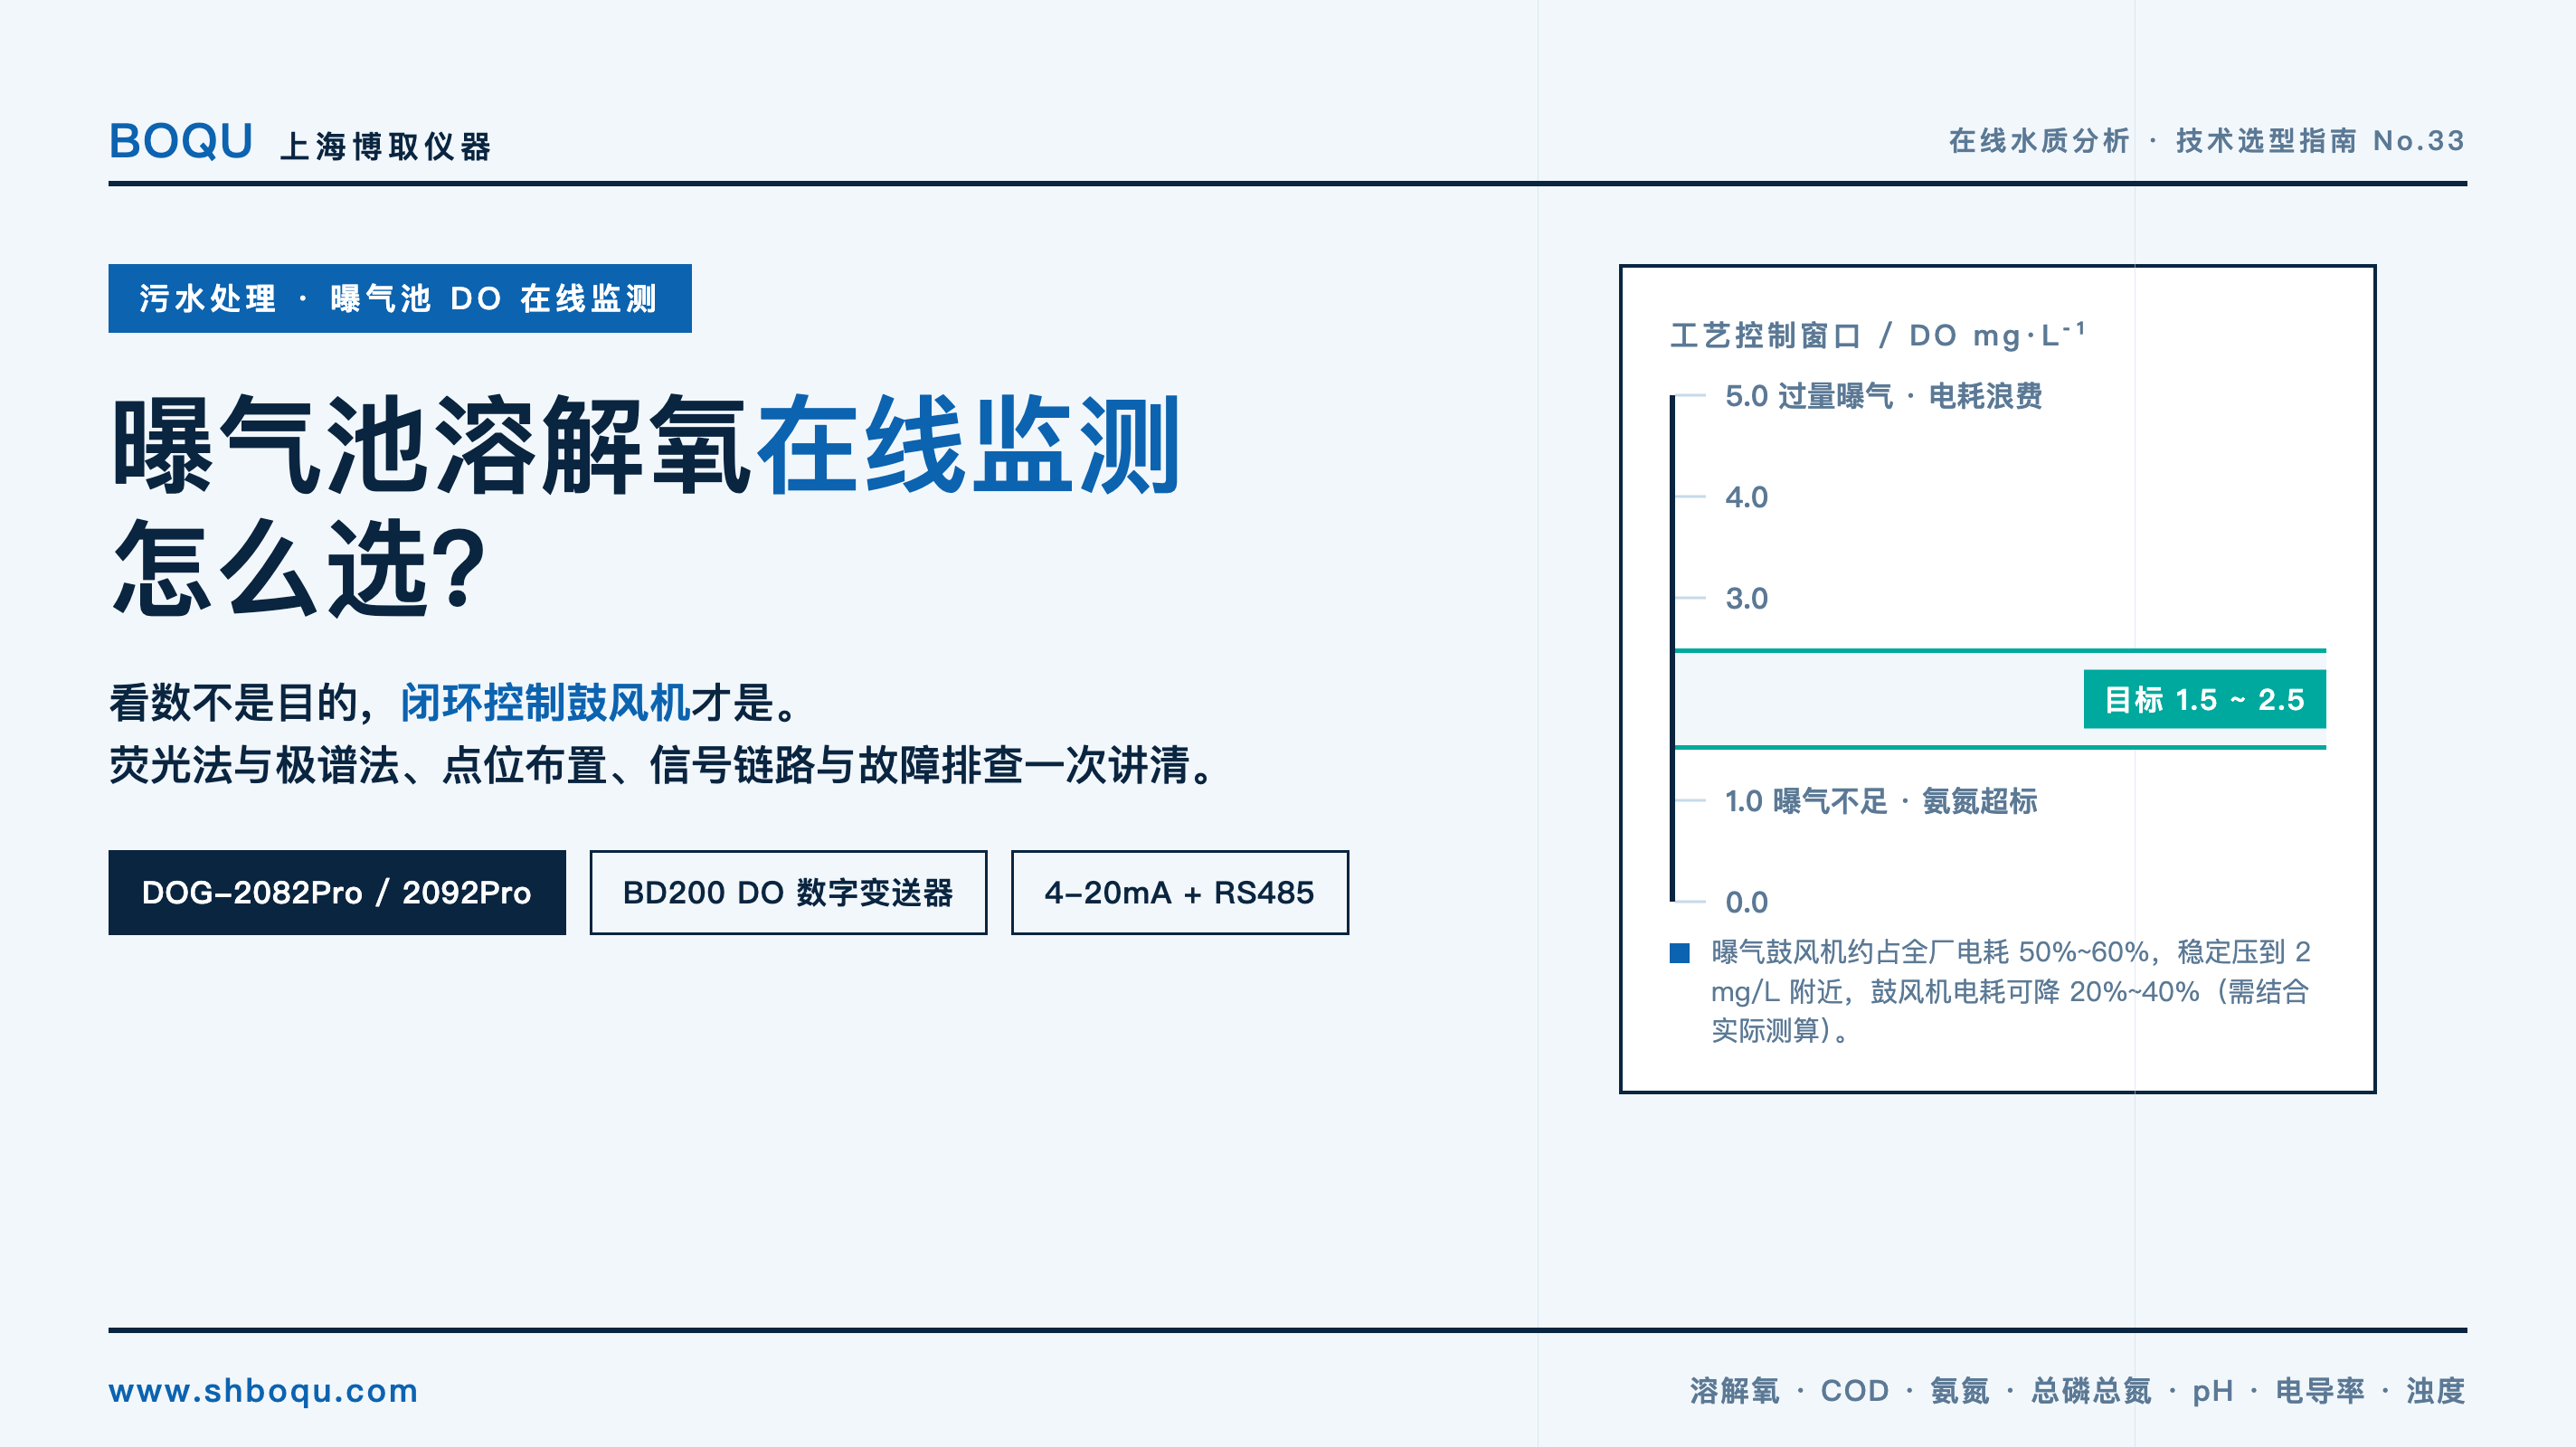
Task: Click the footer item 溶解氧
Action: (1734, 1390)
